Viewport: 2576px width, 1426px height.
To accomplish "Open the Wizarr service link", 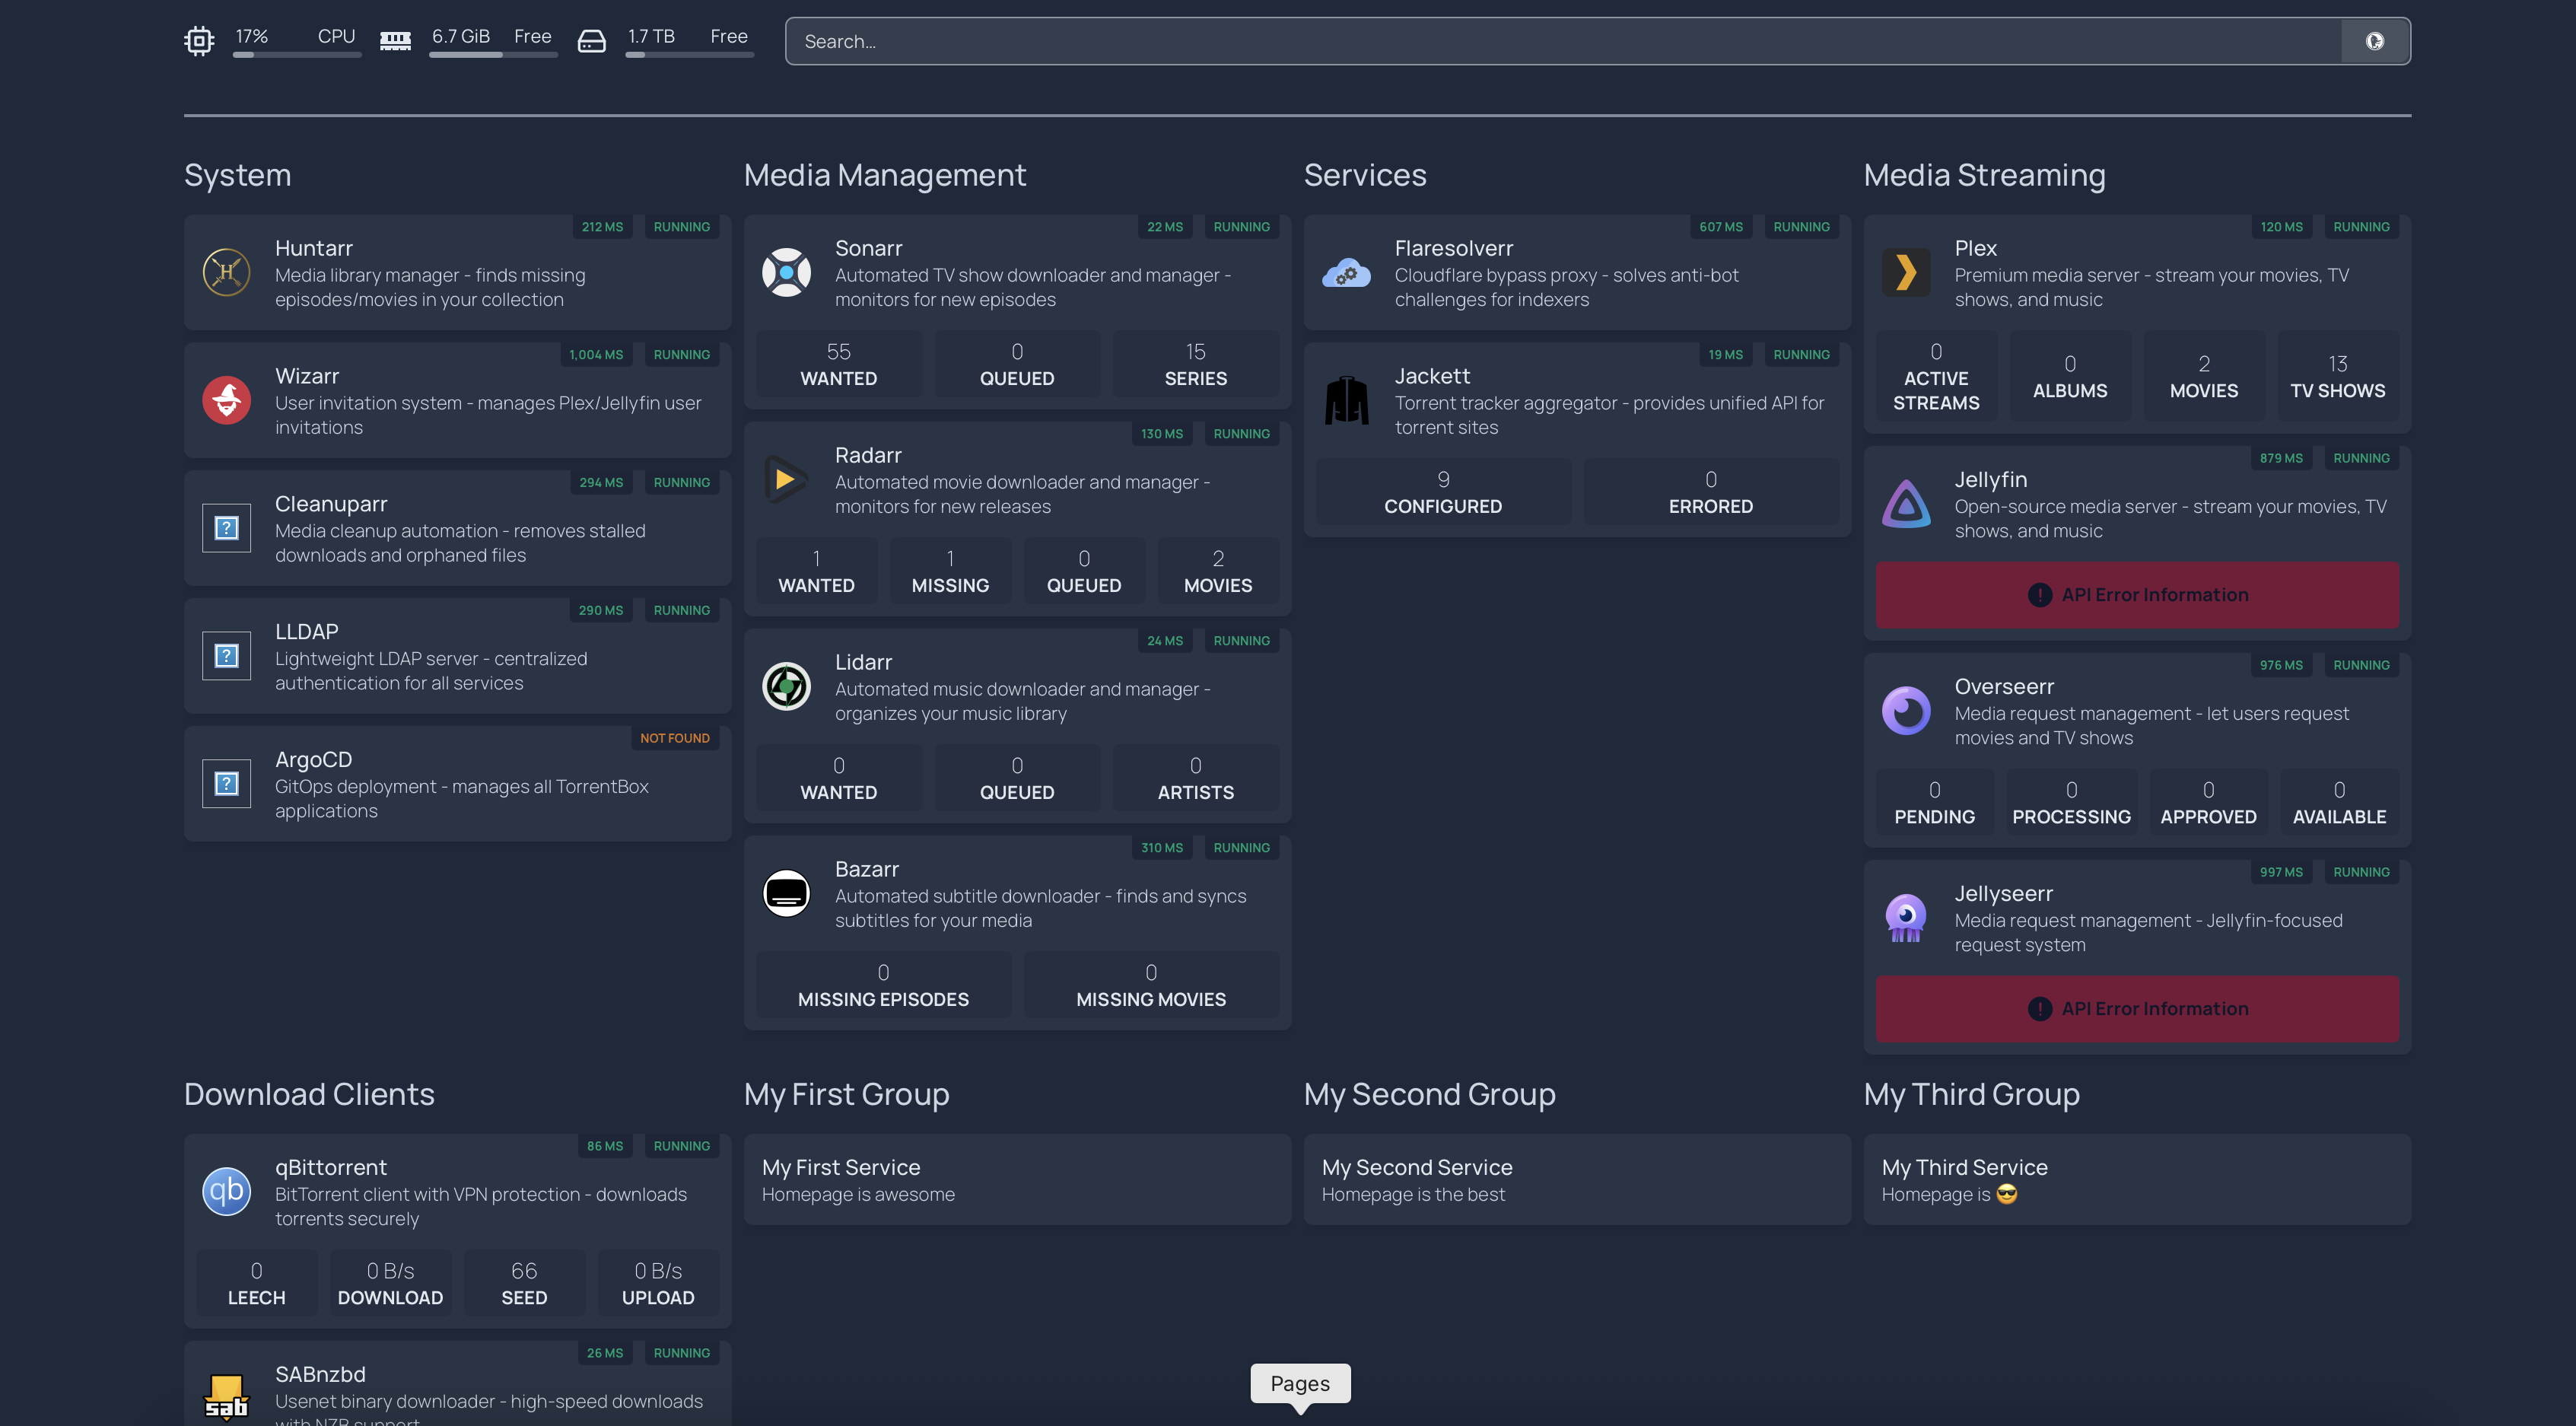I will (307, 376).
